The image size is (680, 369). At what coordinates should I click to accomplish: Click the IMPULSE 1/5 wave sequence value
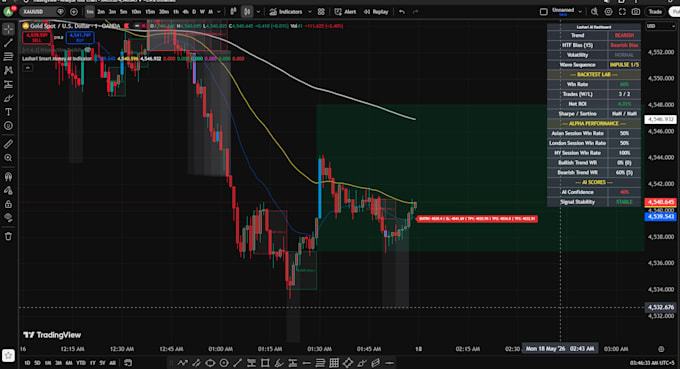coord(624,65)
